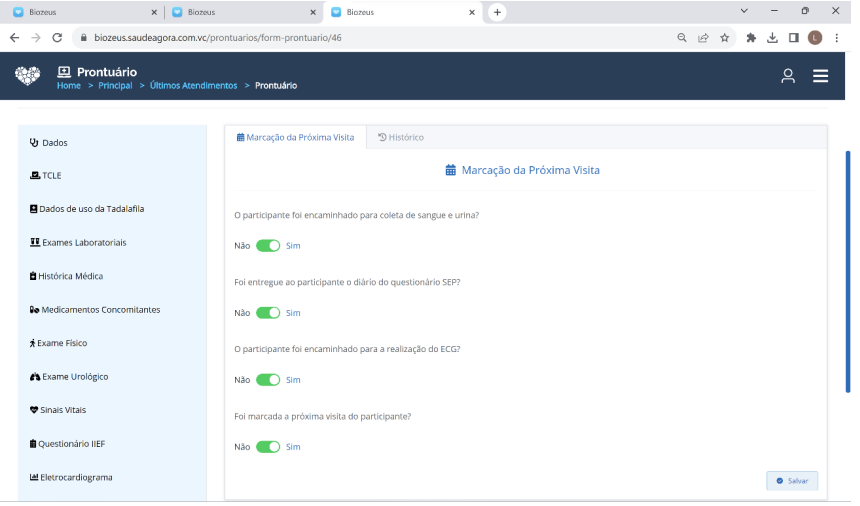860x506 pixels.
Task: Open the user profile icon
Action: [788, 76]
